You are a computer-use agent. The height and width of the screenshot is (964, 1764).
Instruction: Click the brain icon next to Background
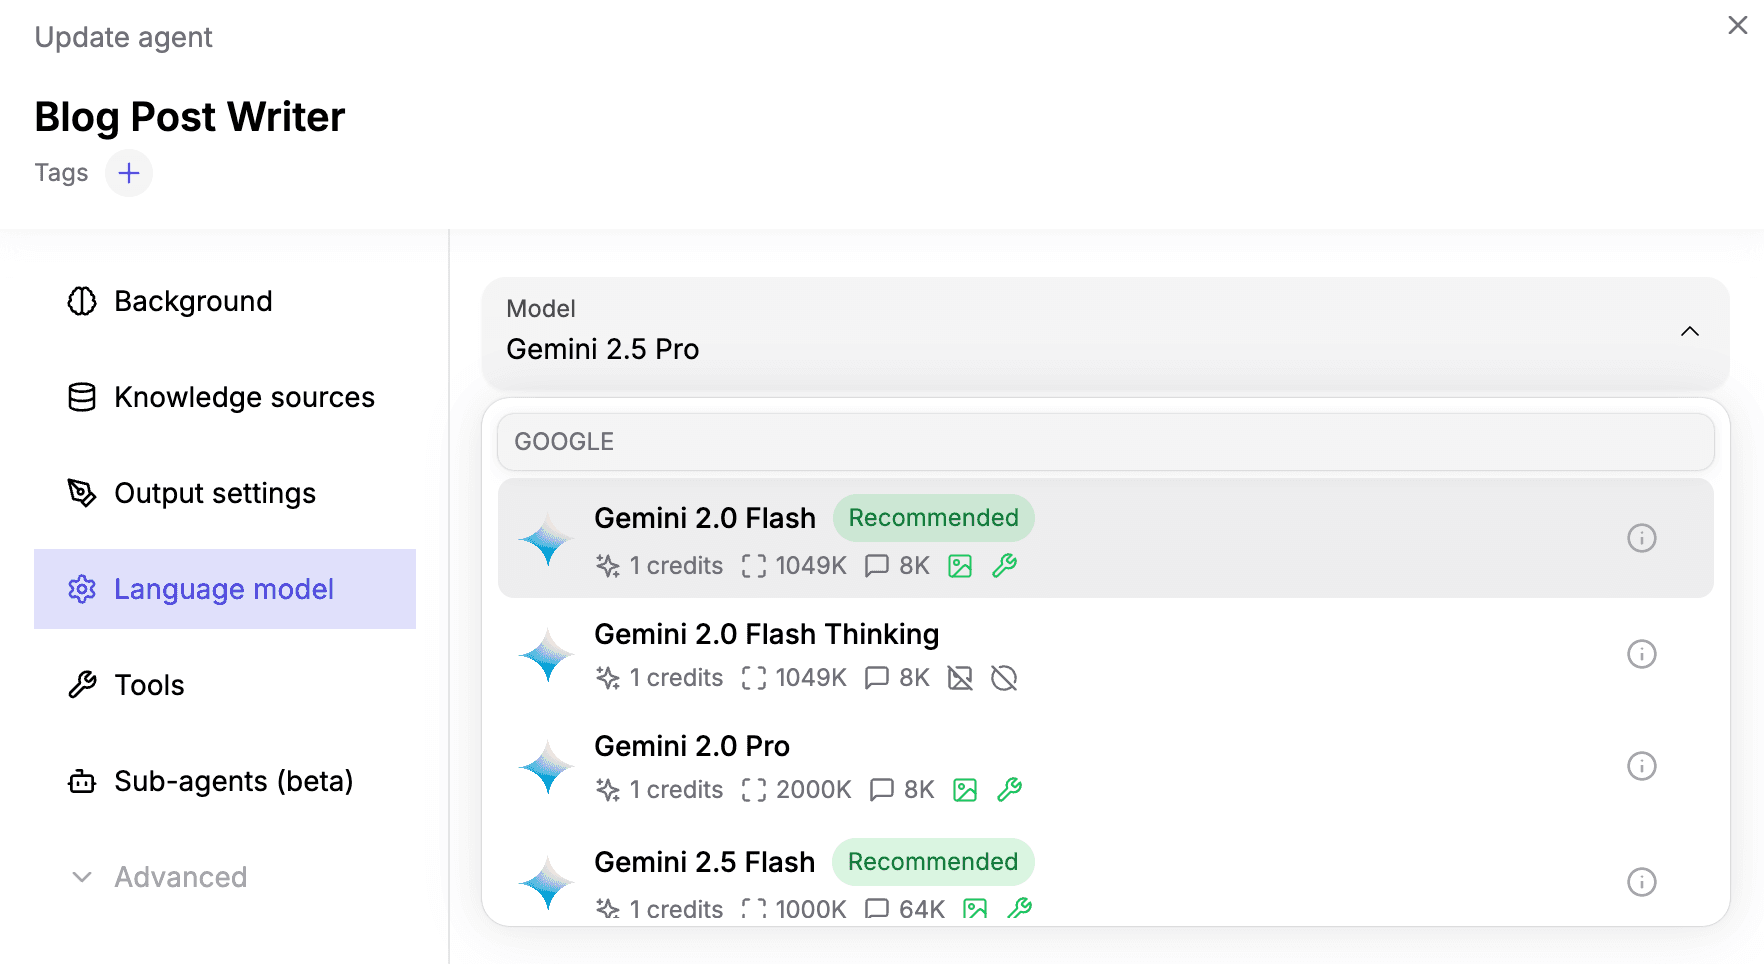pyautogui.click(x=82, y=301)
